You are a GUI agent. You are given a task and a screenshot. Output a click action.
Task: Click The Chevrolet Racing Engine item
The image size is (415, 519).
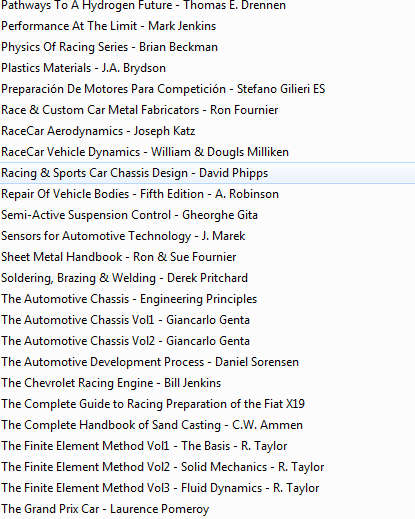111,383
